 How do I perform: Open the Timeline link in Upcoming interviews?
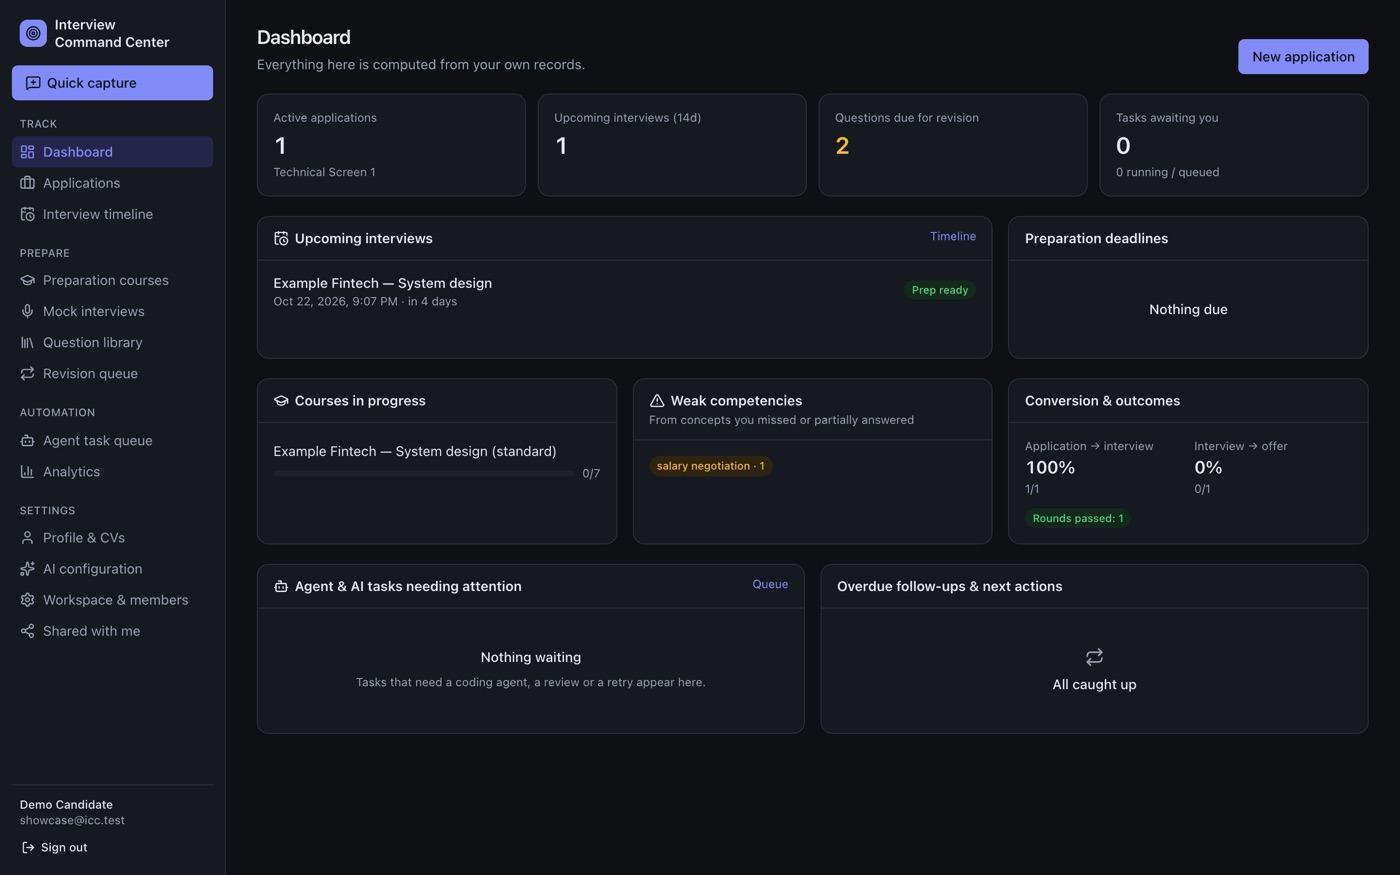click(x=953, y=237)
